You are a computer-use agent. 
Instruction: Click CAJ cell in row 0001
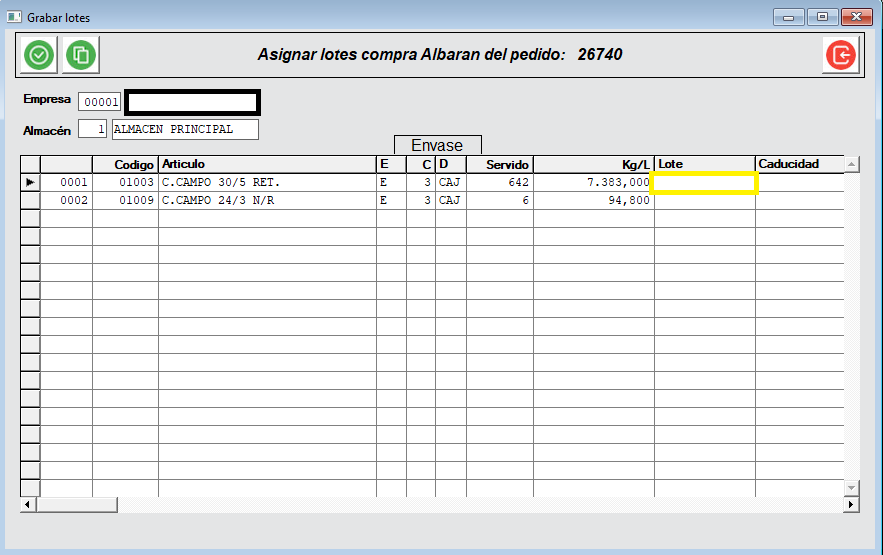point(451,182)
